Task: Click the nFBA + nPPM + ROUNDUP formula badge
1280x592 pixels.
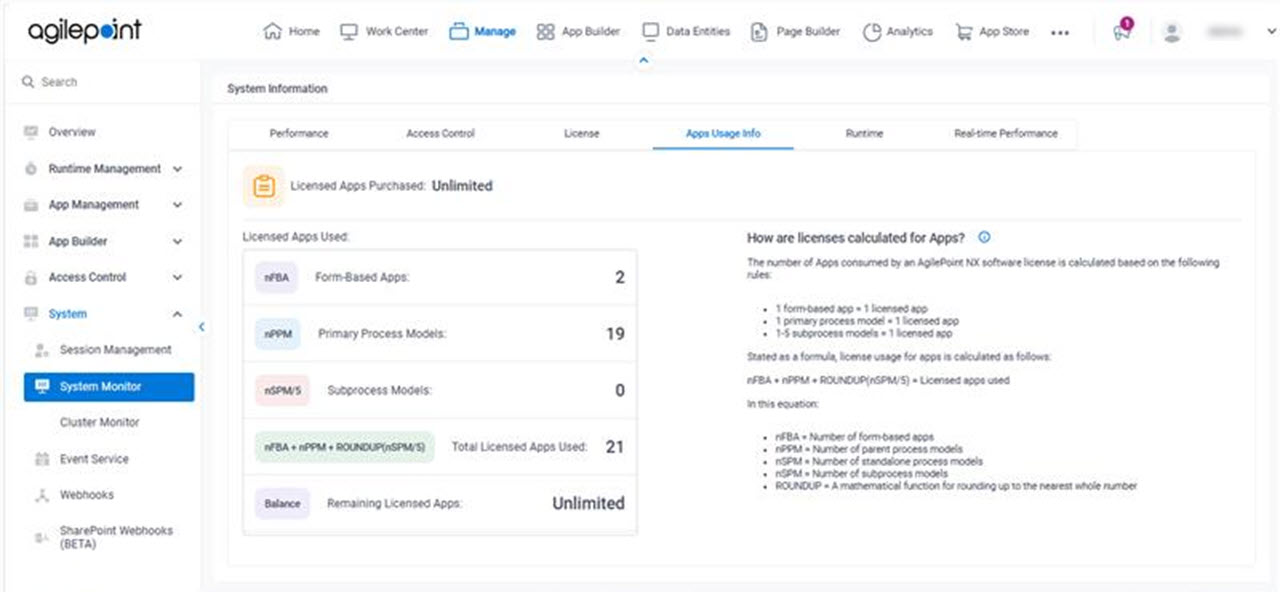Action: point(344,447)
